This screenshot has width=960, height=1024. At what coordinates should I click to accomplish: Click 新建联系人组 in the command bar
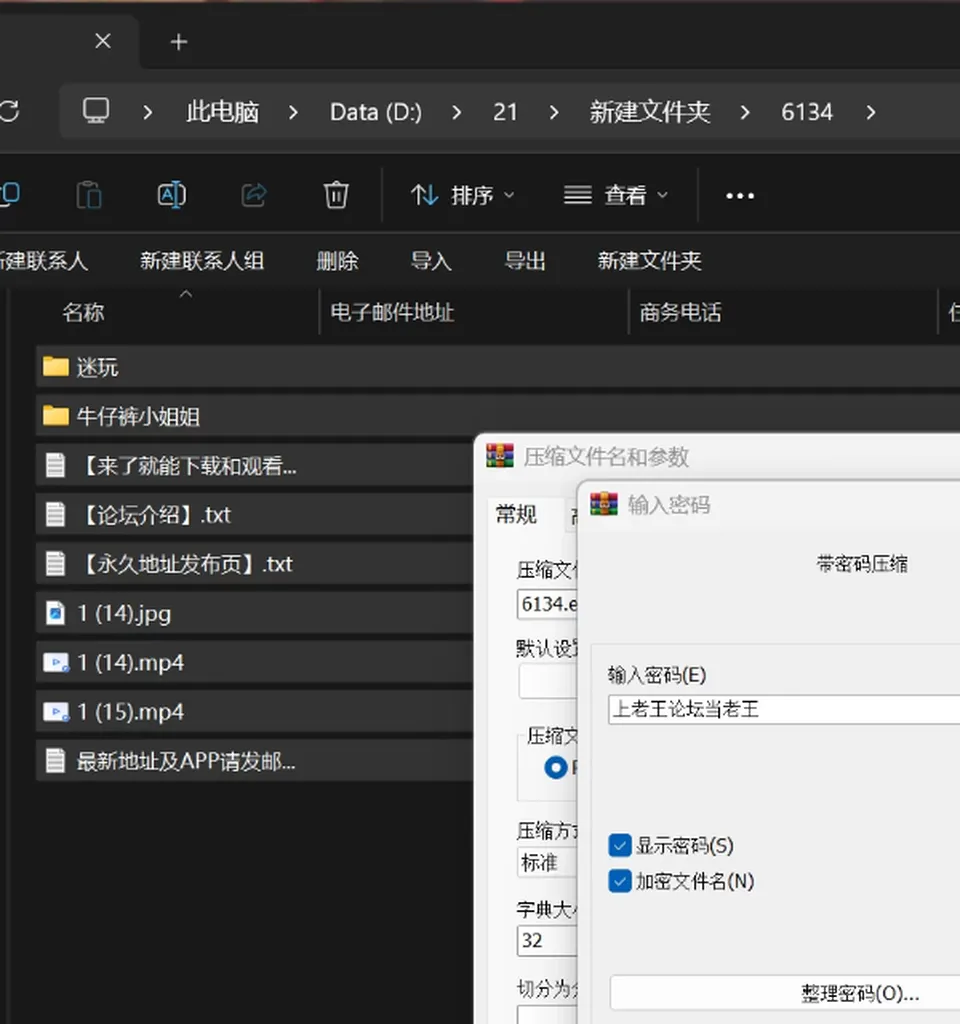pos(202,261)
